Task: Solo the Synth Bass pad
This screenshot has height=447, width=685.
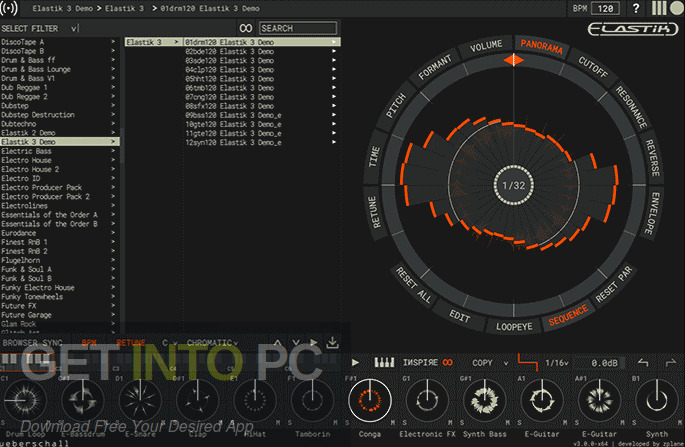Action: [x=462, y=423]
